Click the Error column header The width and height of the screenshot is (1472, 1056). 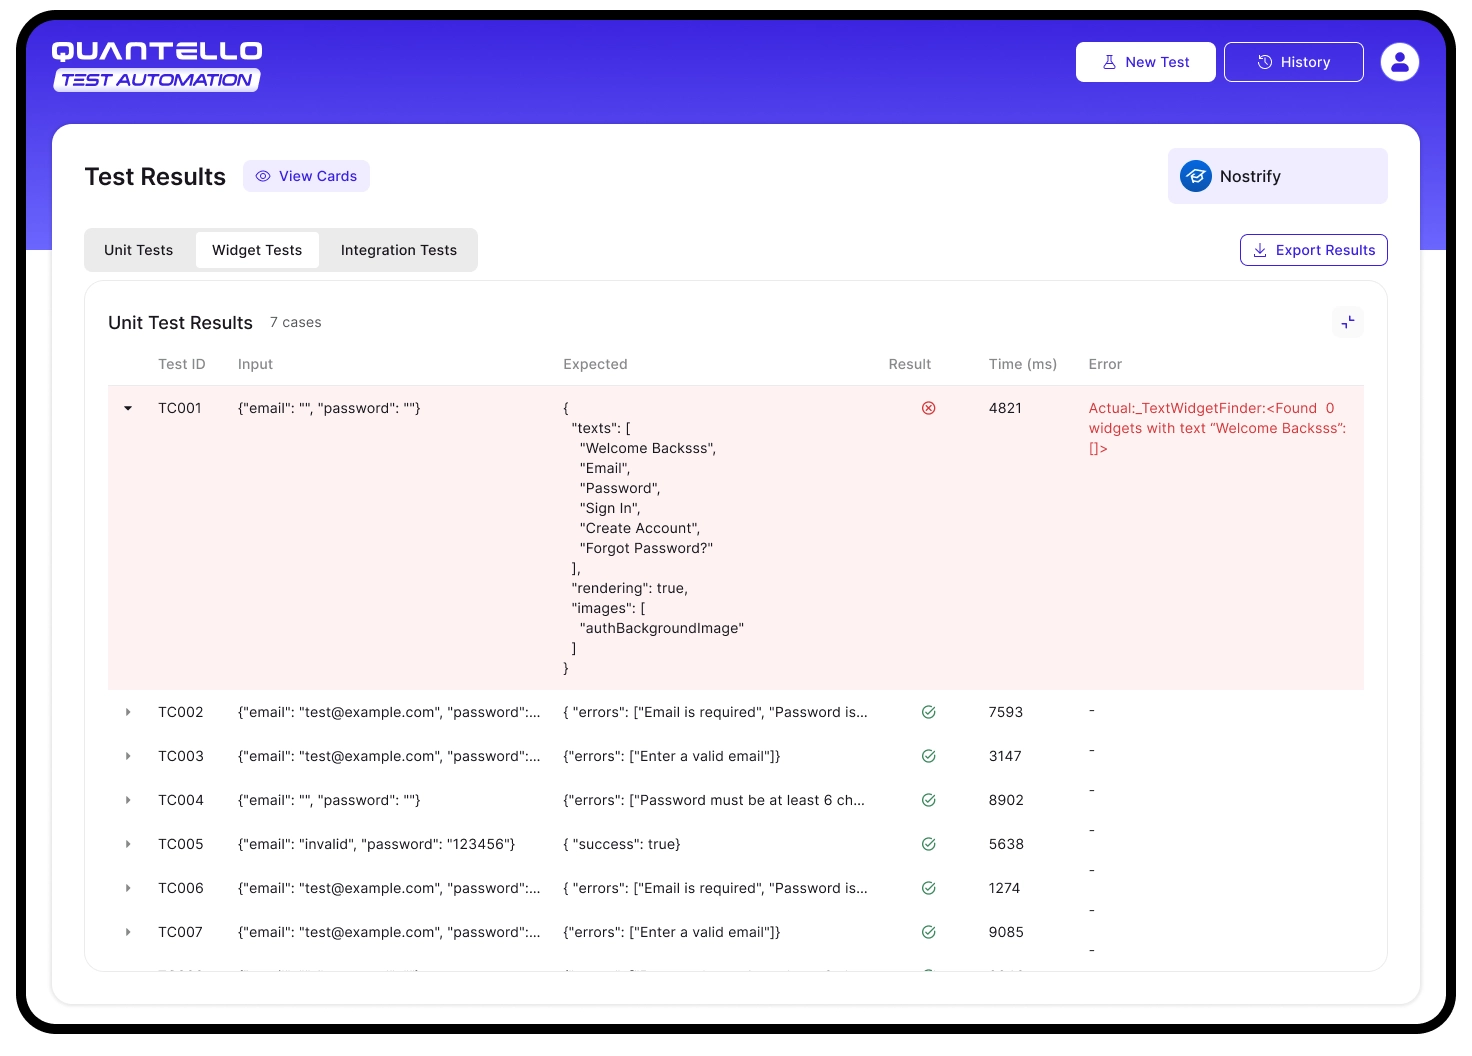click(x=1105, y=364)
